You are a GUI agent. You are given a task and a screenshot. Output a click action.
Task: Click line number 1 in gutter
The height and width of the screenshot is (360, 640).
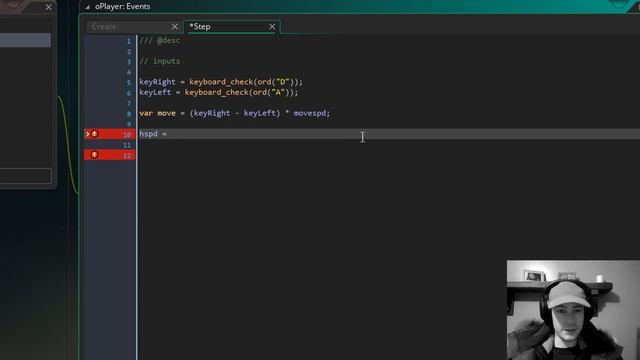point(129,41)
